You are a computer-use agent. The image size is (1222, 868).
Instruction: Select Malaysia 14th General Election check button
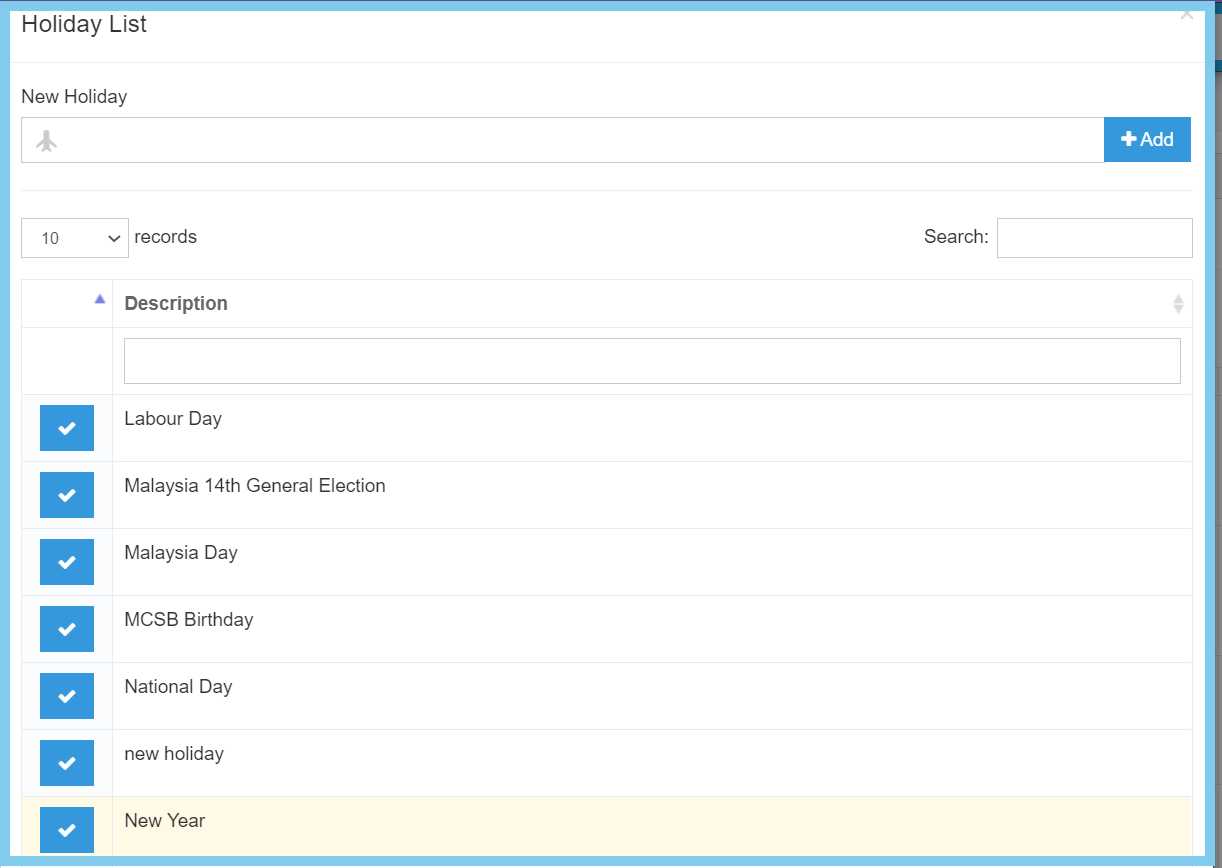(67, 495)
